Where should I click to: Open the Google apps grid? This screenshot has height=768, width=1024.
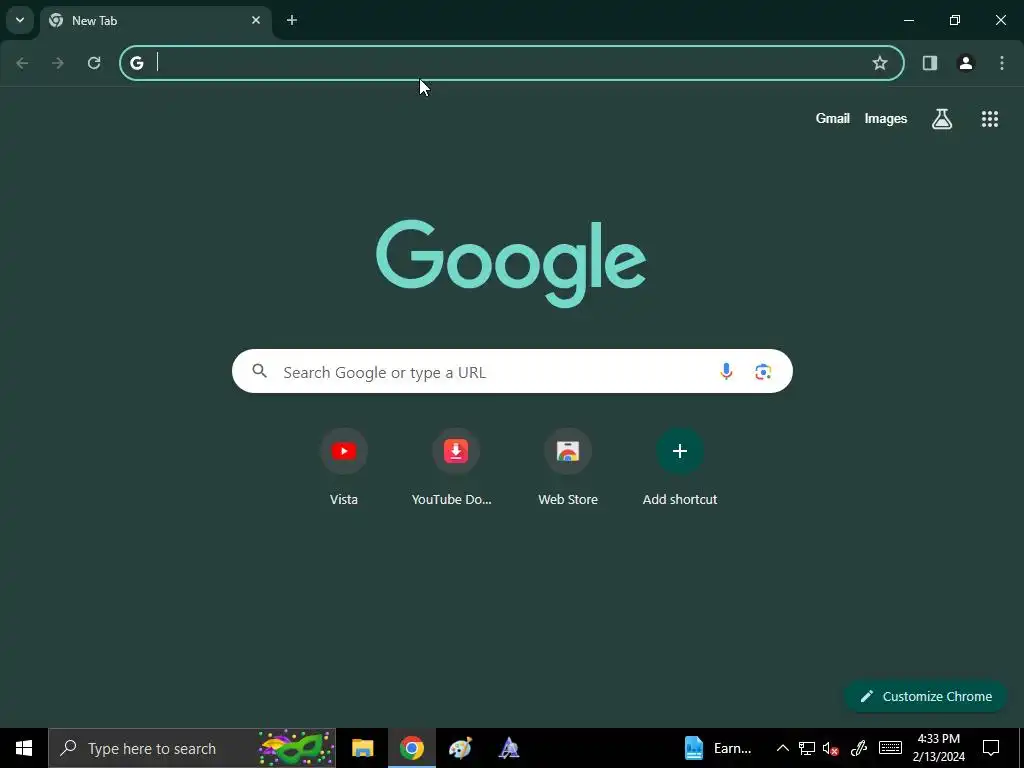[x=989, y=119]
